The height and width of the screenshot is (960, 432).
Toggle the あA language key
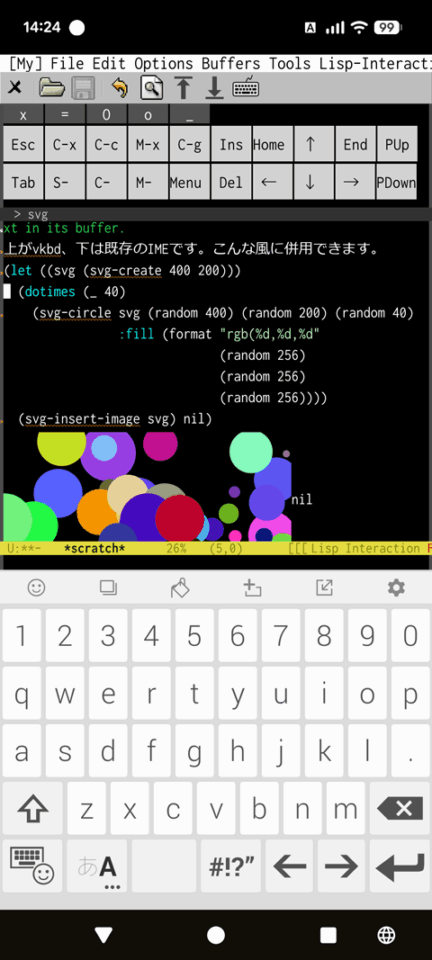point(97,866)
